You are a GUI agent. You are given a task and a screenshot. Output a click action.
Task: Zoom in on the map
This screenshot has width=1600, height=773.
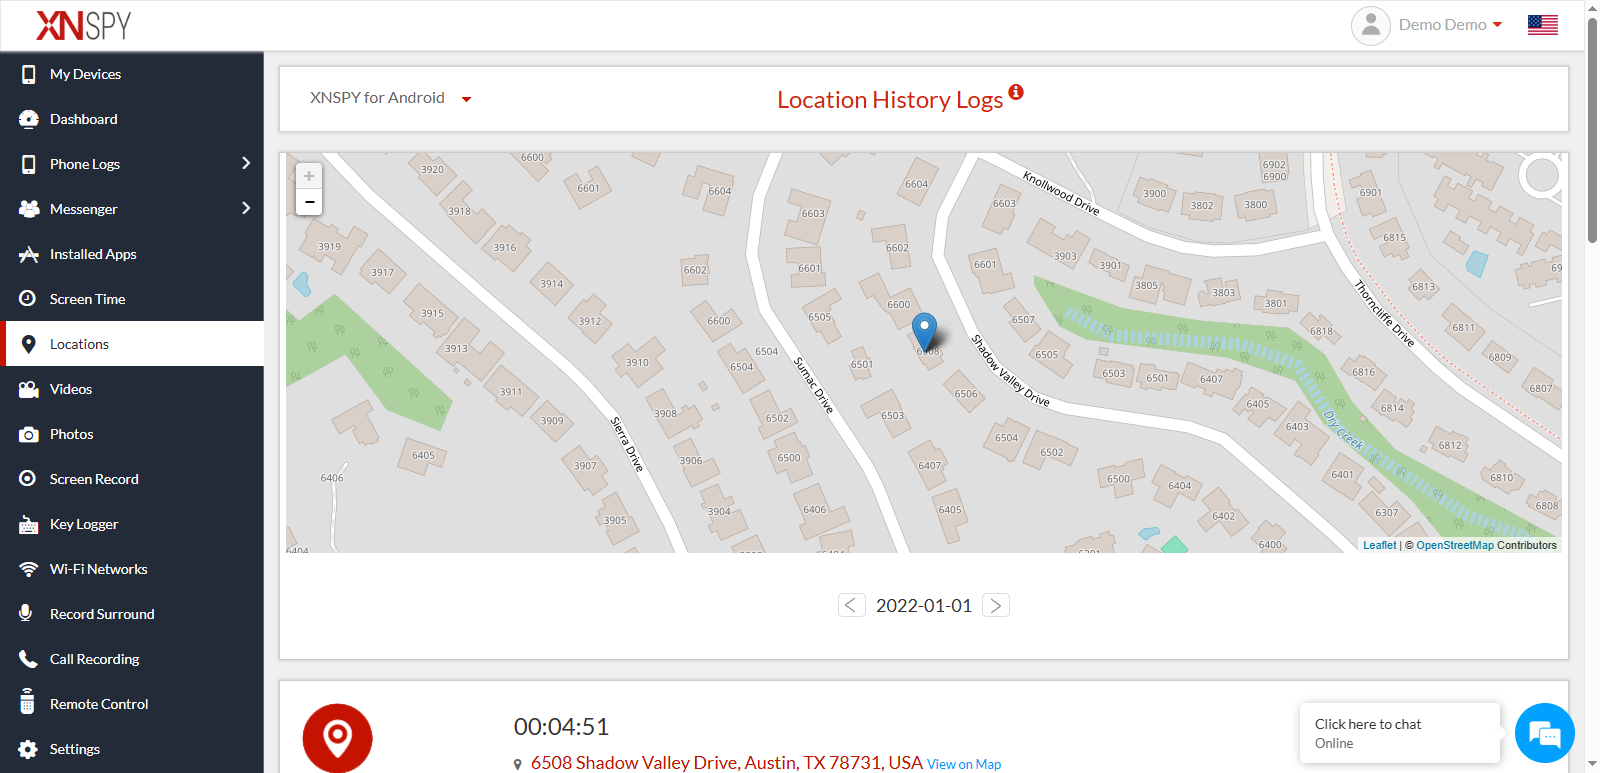point(309,176)
